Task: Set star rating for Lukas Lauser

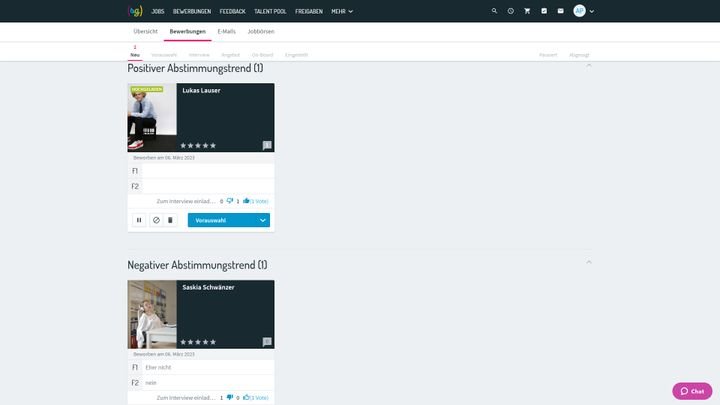Action: tap(198, 146)
